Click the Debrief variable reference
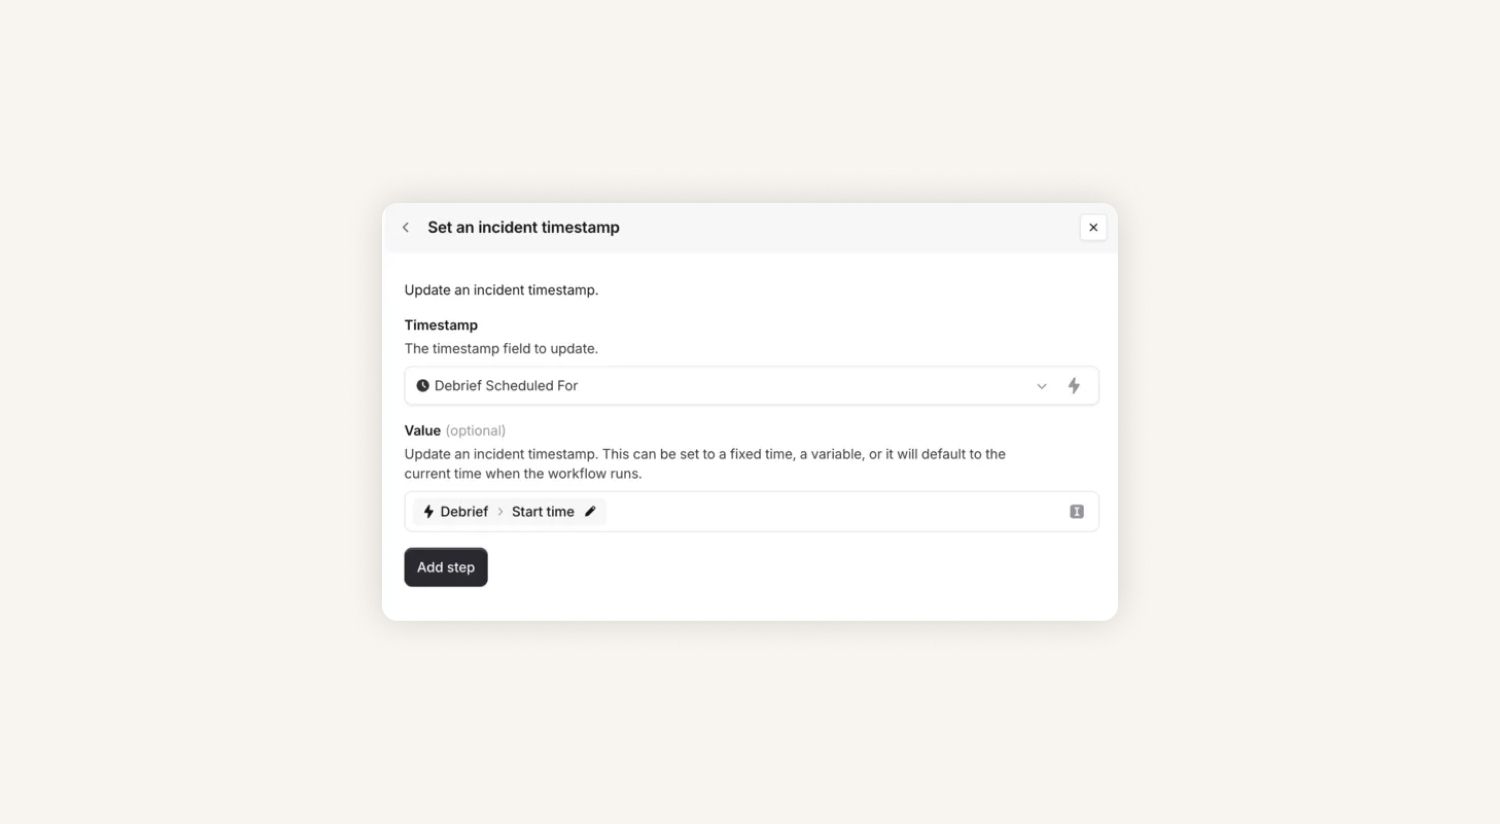Image resolution: width=1500 pixels, height=824 pixels. point(464,512)
